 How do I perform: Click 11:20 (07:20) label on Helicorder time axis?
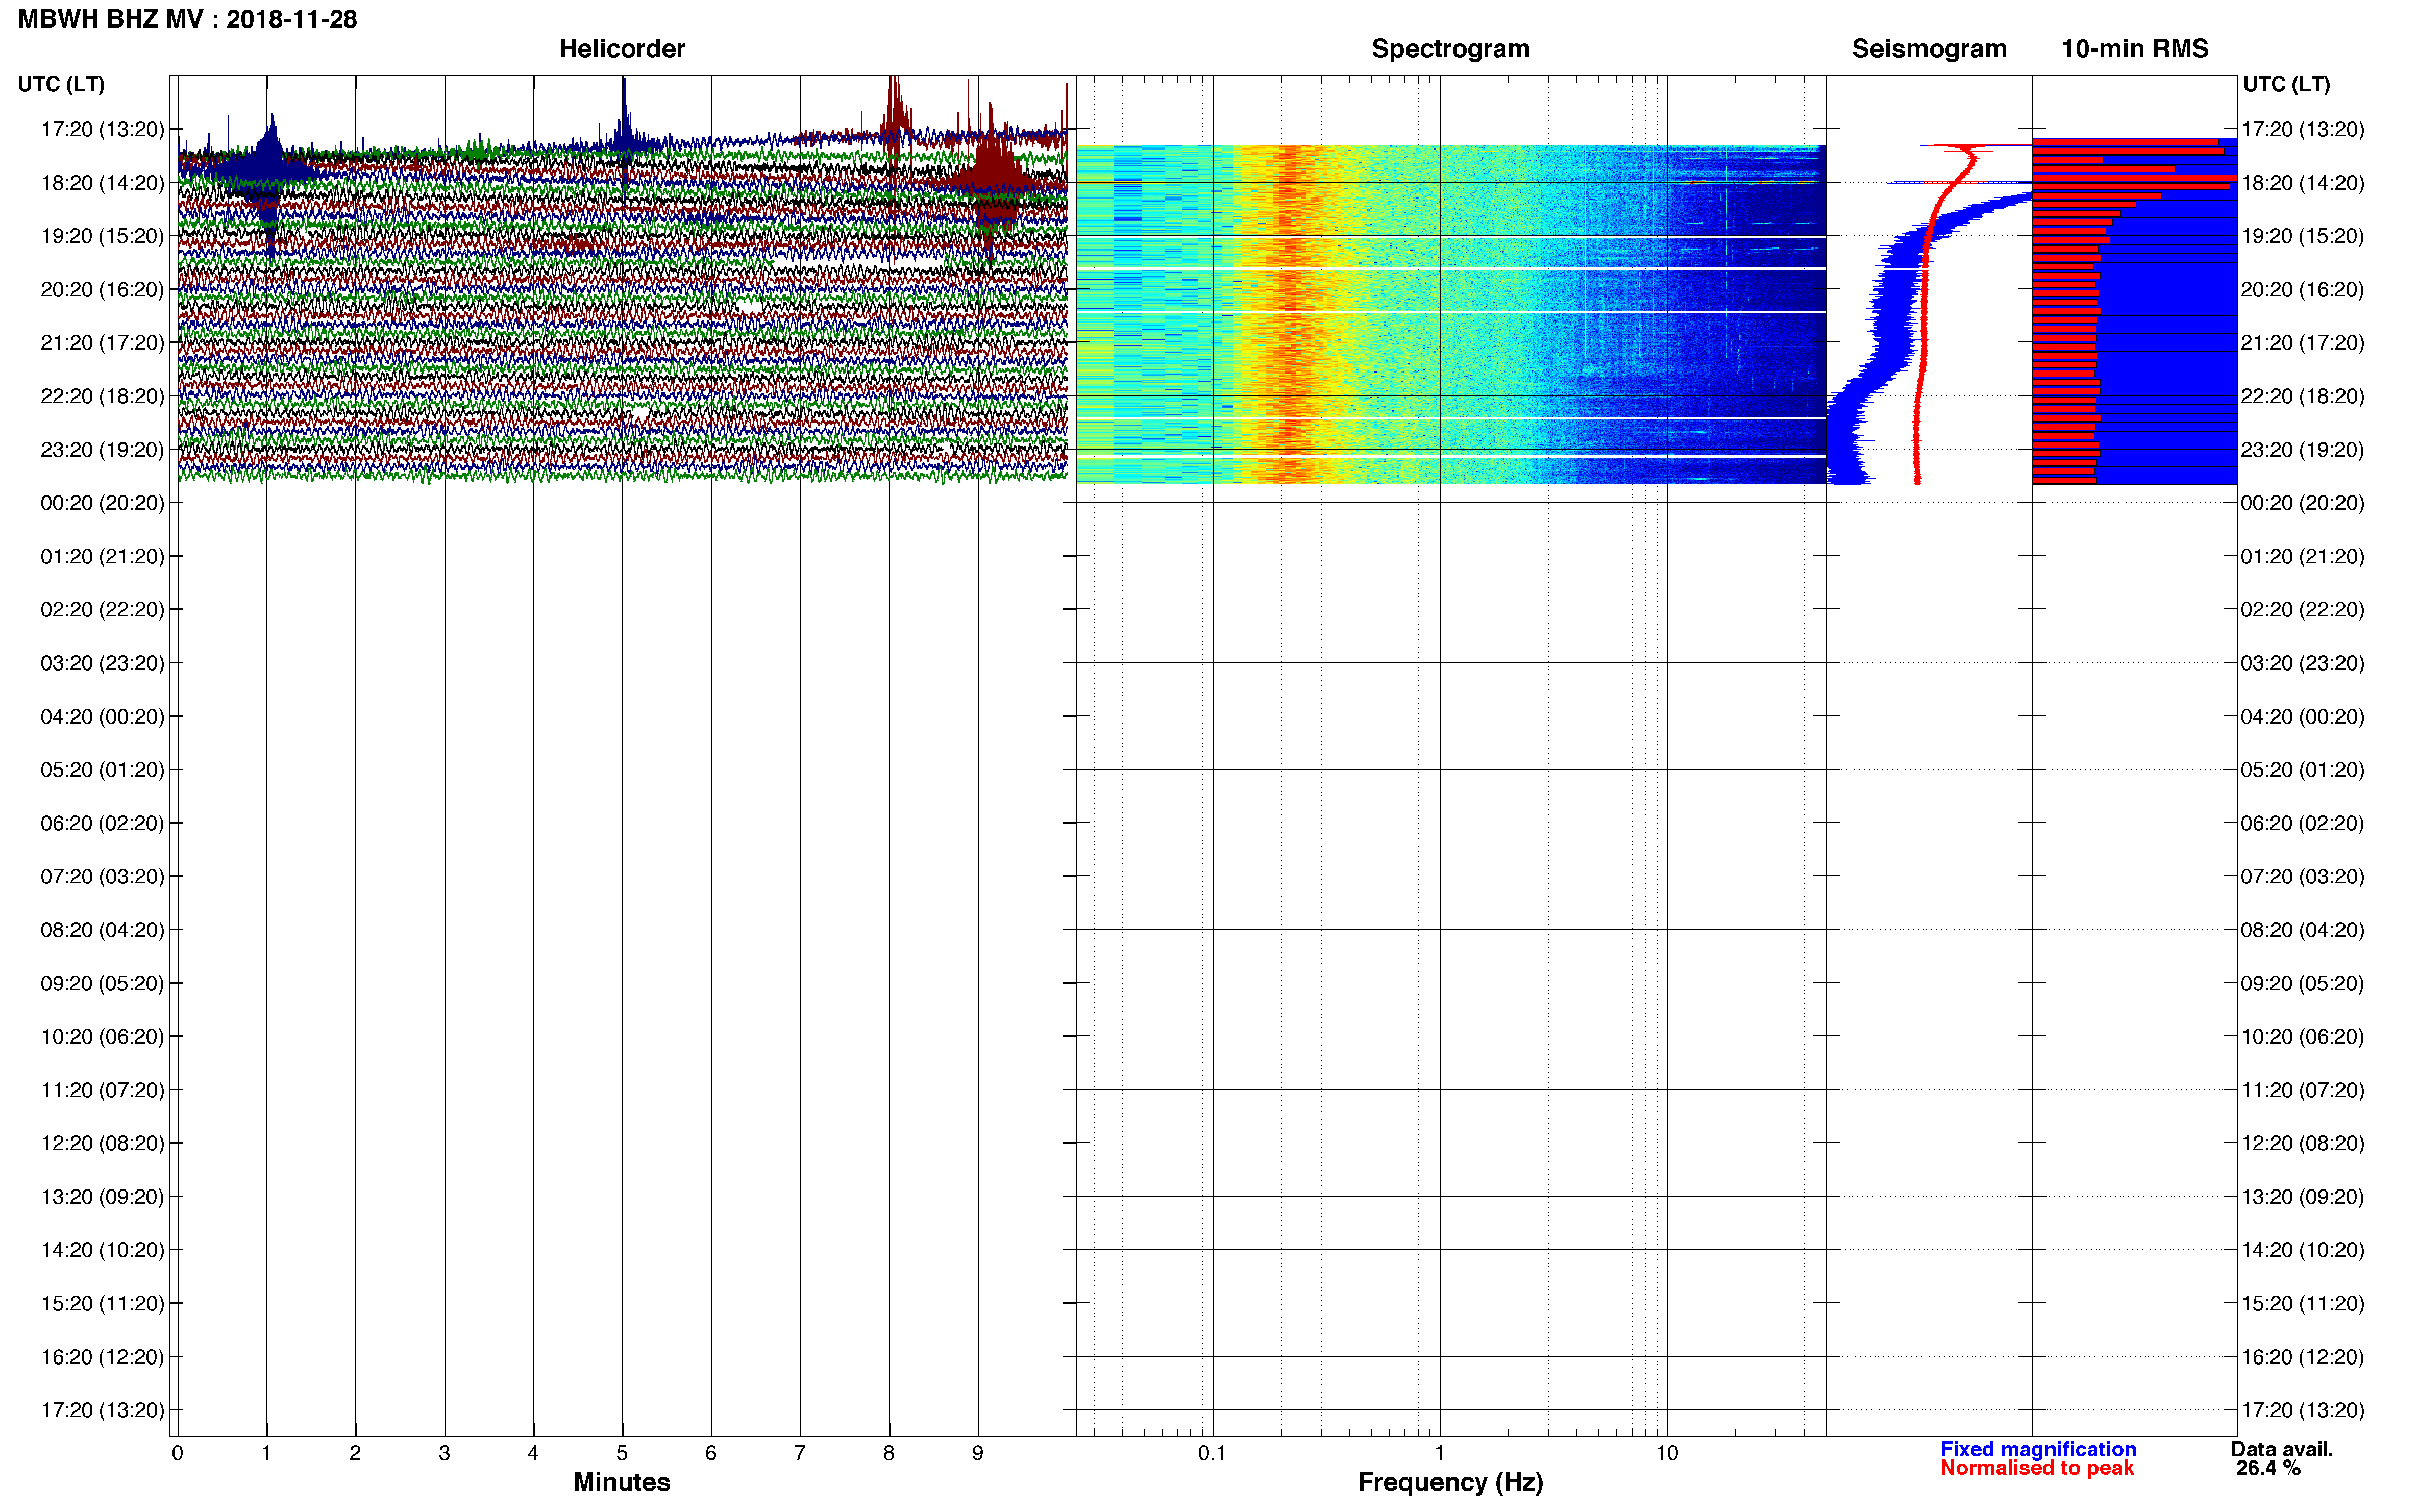coord(102,1090)
